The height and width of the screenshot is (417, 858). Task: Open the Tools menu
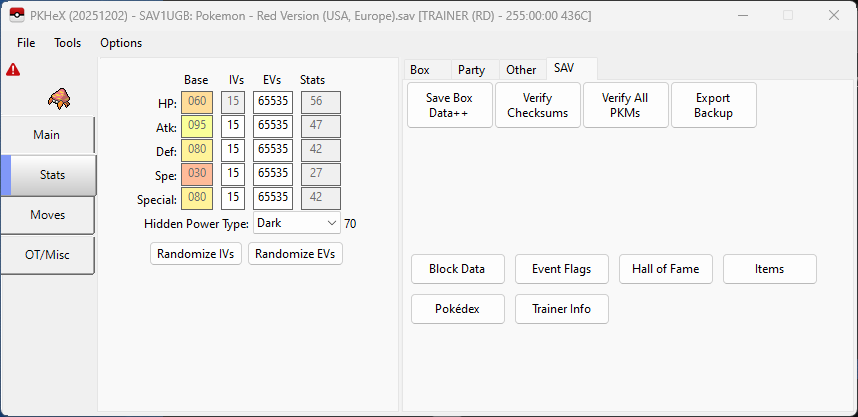[x=68, y=43]
